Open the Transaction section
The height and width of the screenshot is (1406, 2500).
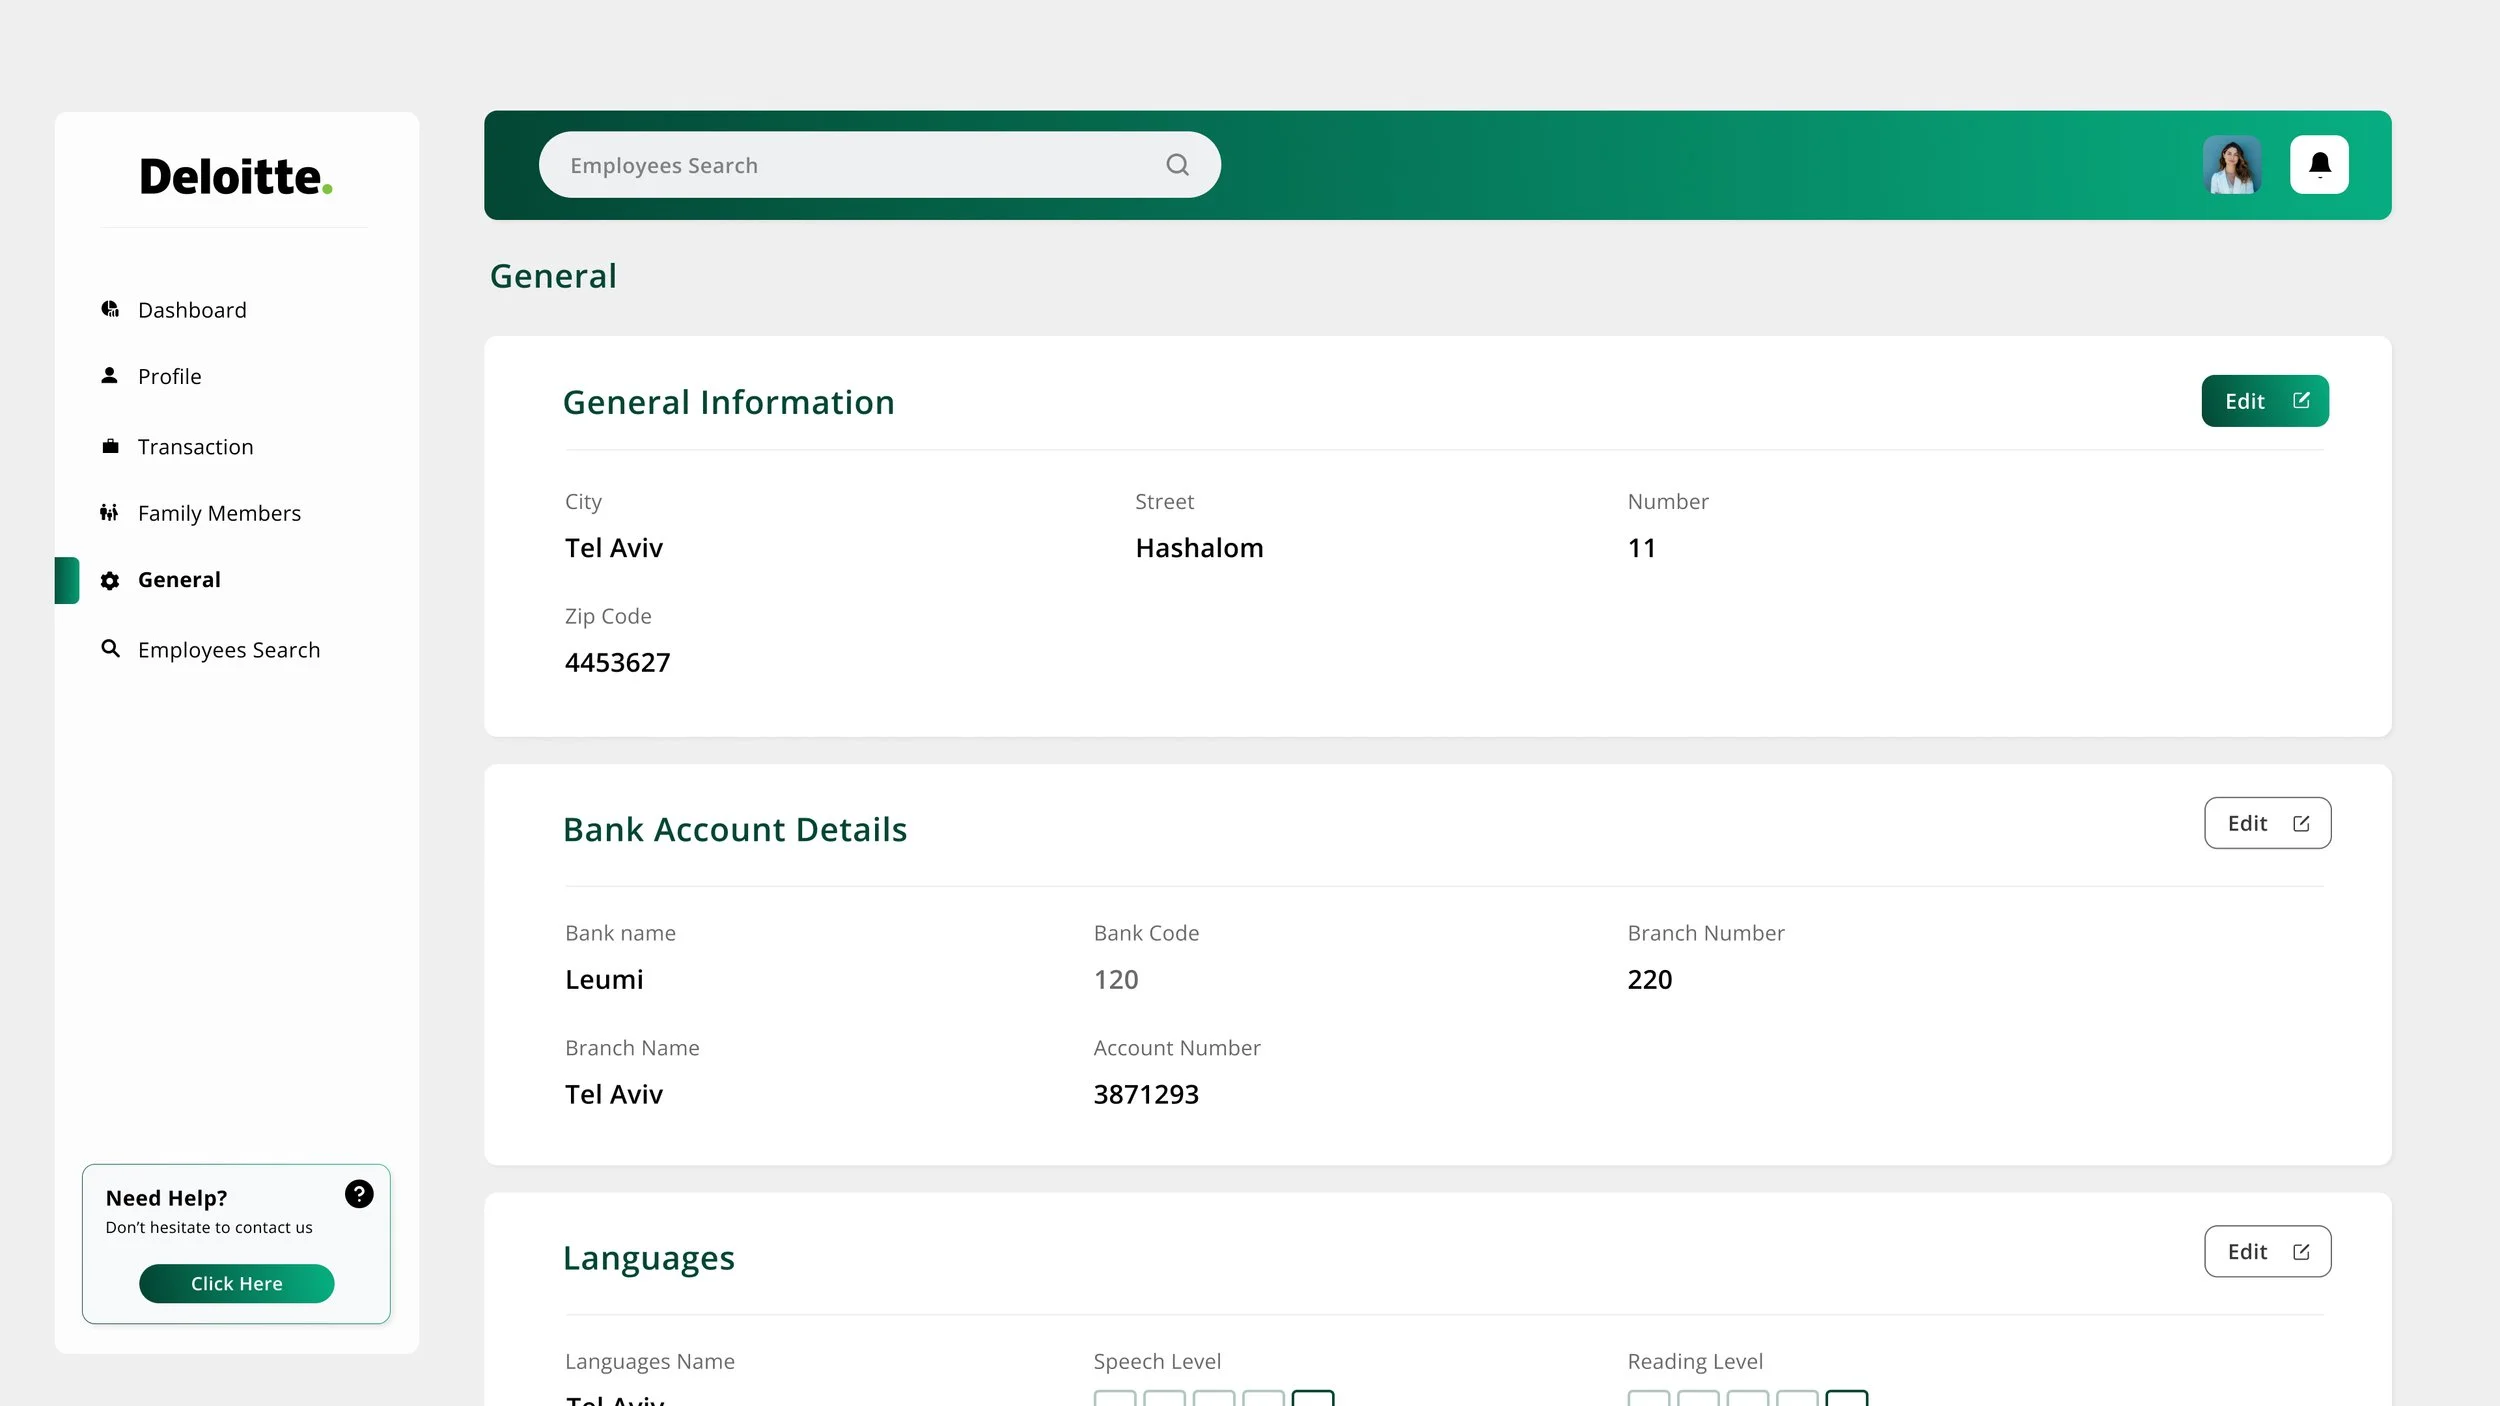[195, 447]
